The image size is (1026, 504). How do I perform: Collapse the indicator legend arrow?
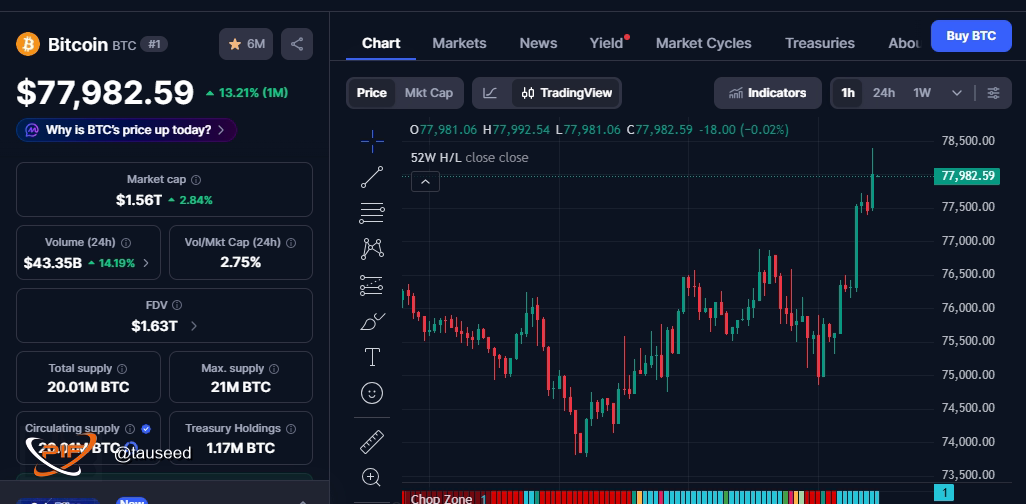coord(425,181)
